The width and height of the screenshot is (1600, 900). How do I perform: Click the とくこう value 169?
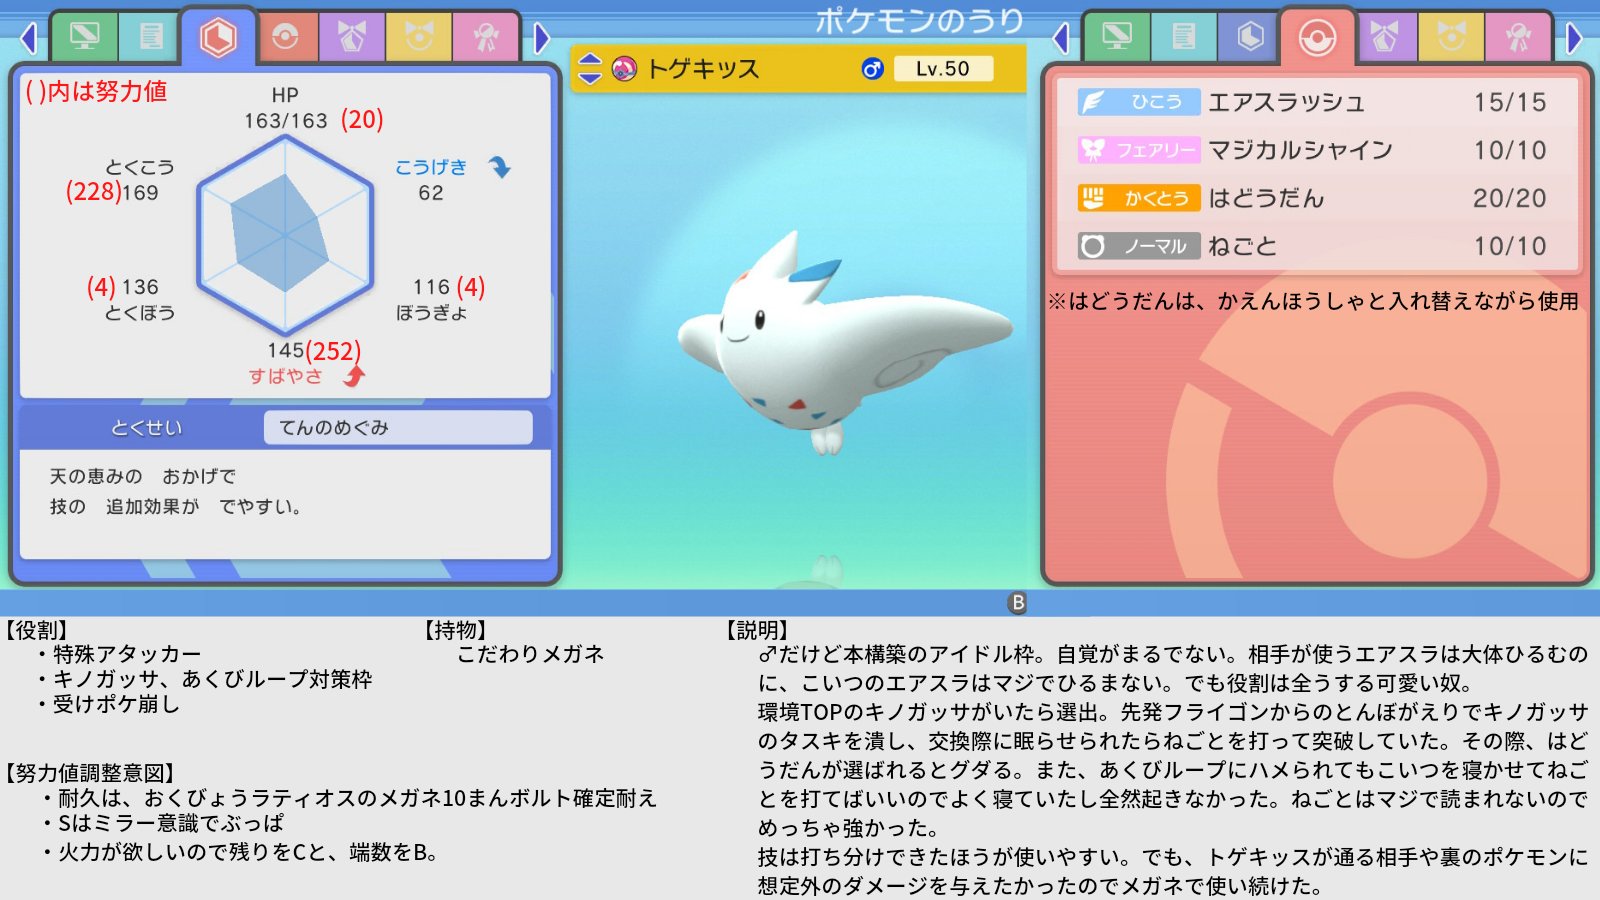point(141,192)
